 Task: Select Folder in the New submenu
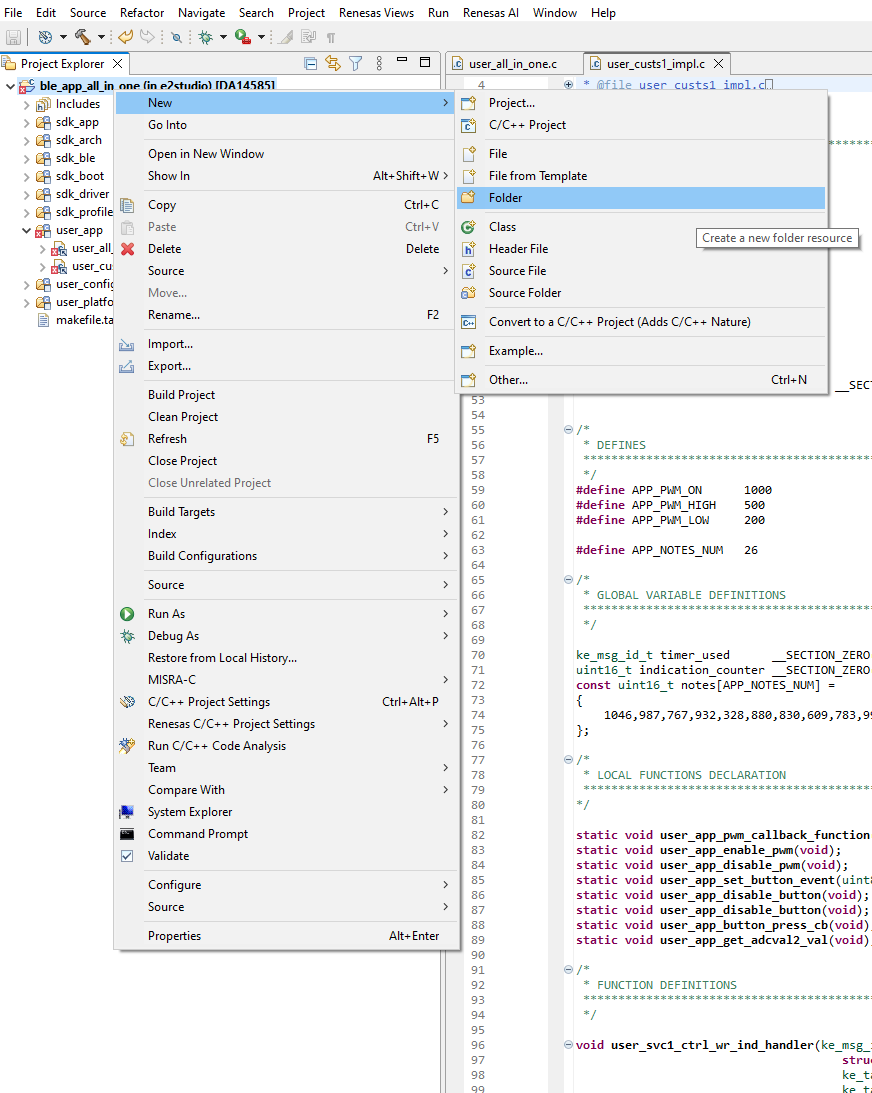(x=641, y=198)
